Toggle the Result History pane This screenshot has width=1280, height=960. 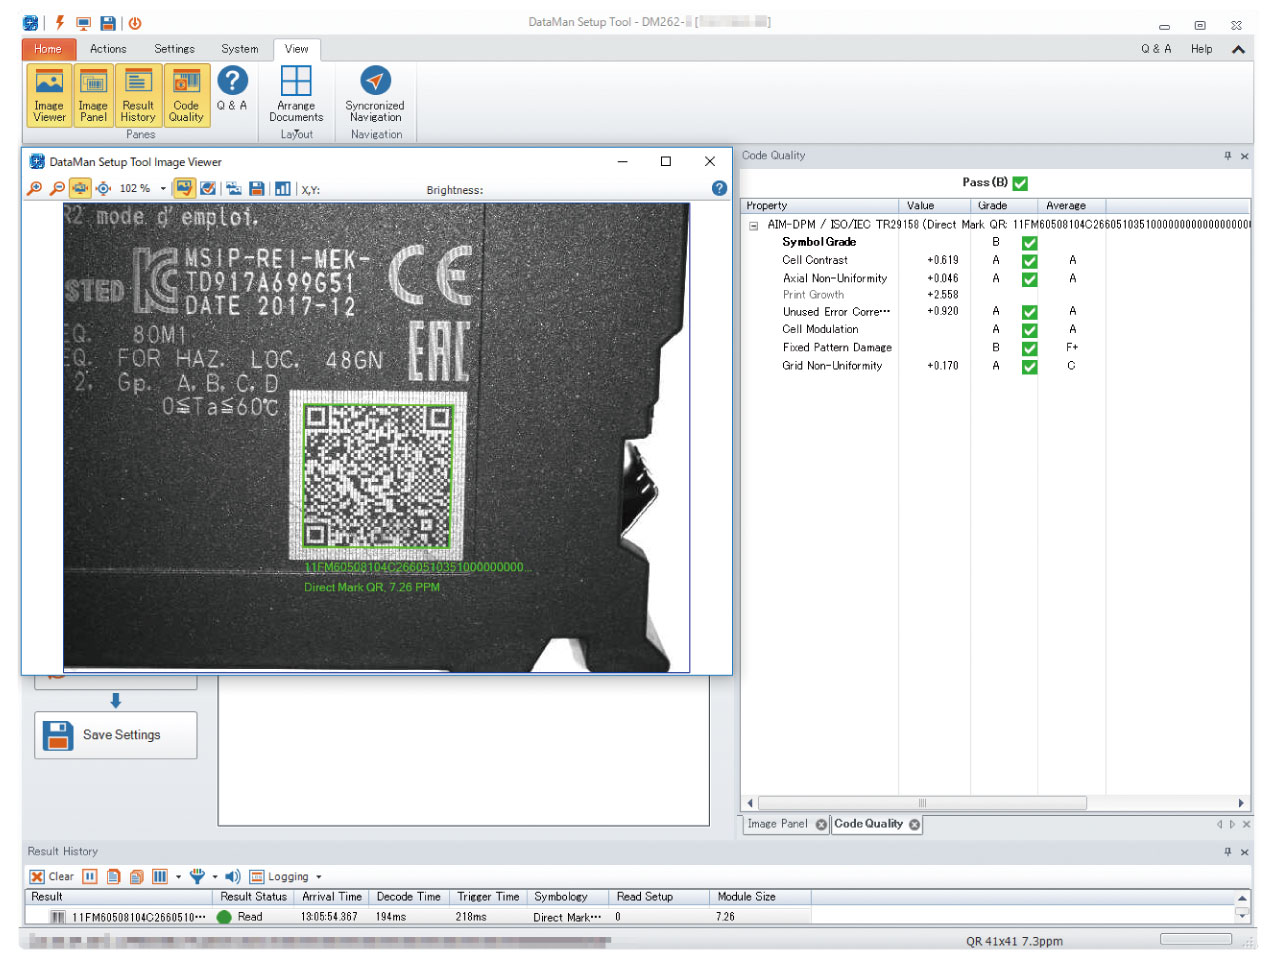coord(138,95)
